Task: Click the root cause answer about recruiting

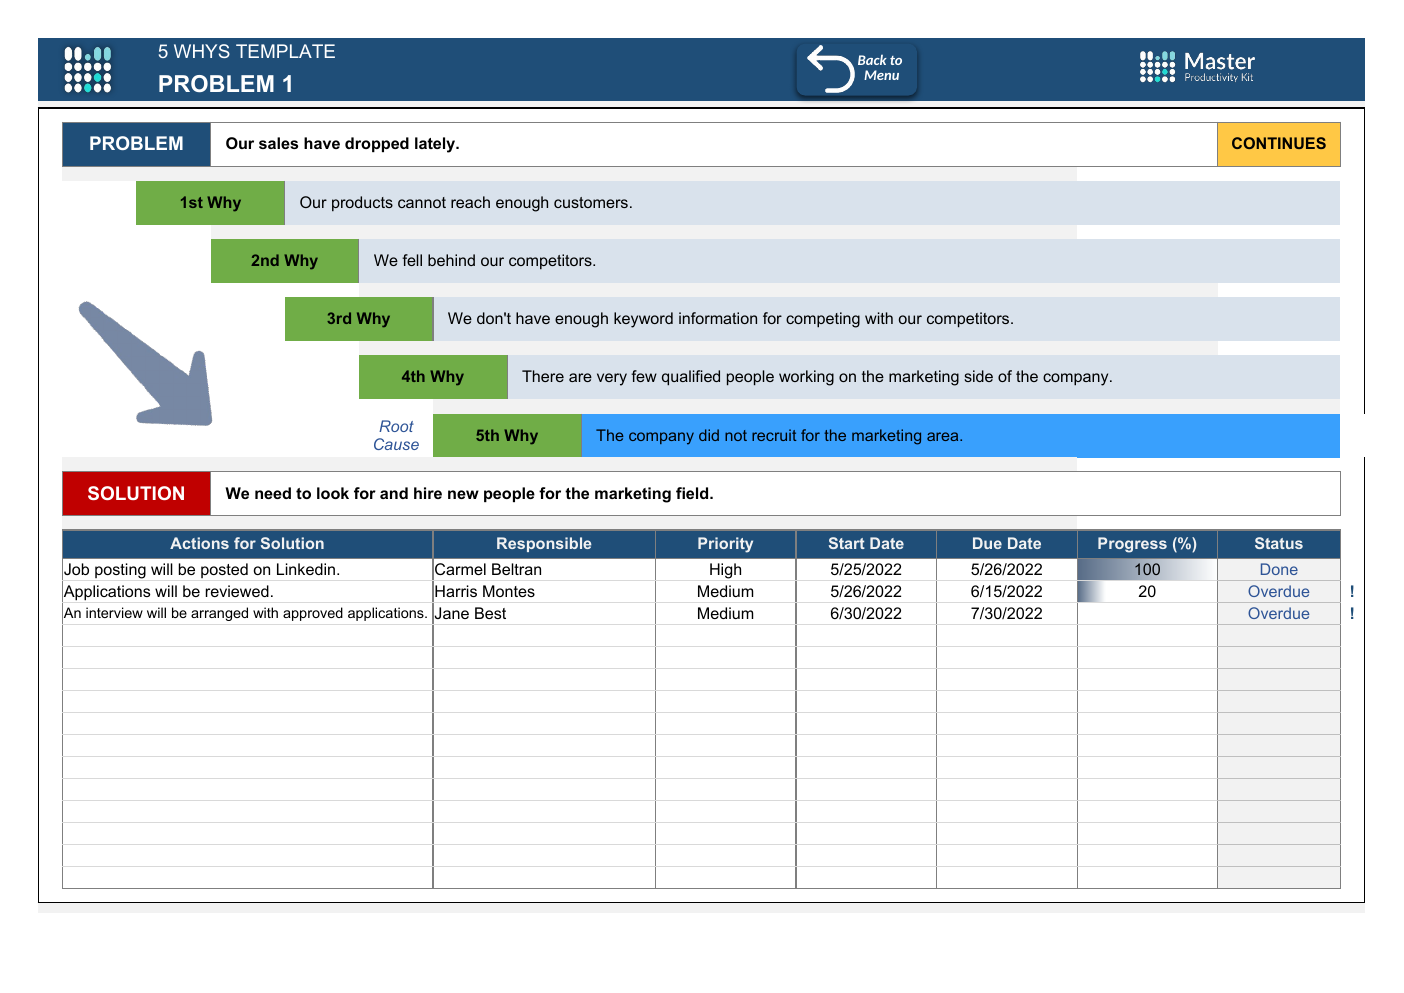Action: [960, 436]
